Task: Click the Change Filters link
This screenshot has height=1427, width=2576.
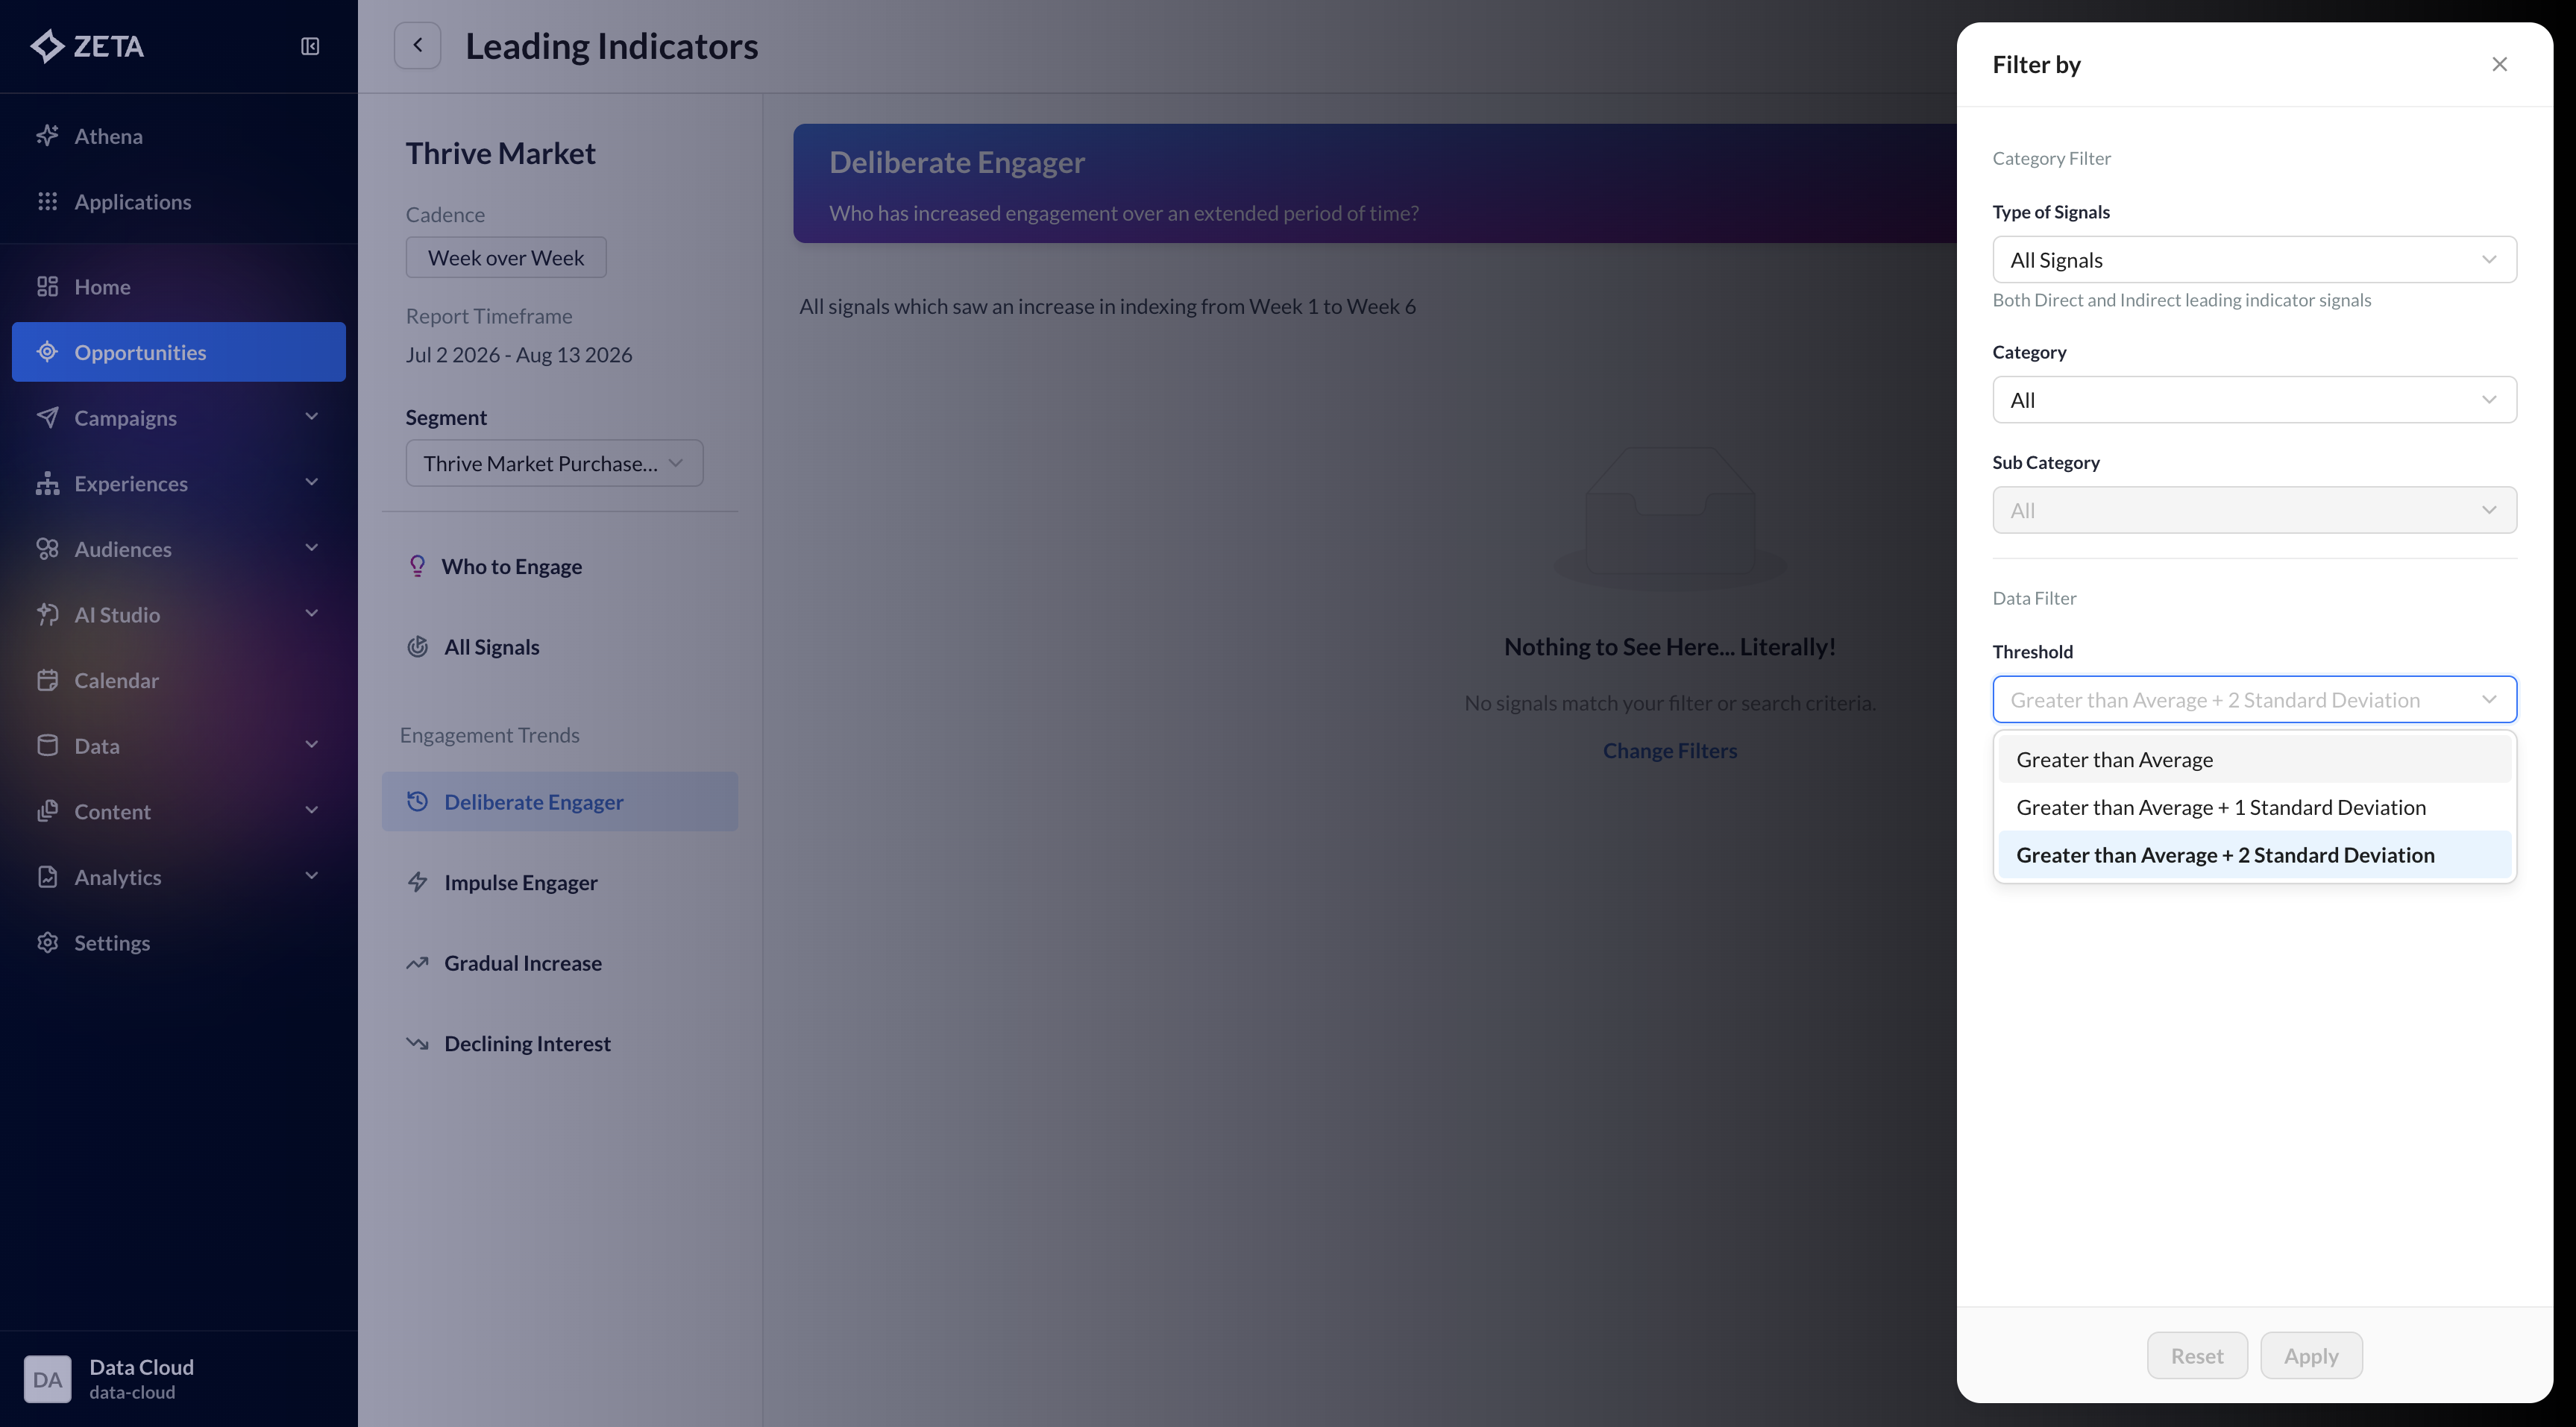Action: coord(1669,750)
